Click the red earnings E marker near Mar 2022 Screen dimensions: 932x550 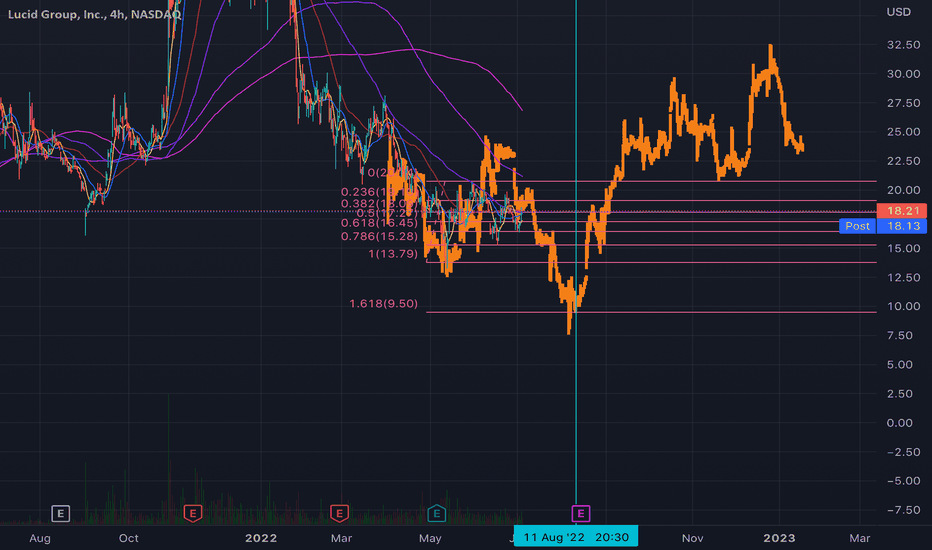pyautogui.click(x=339, y=513)
